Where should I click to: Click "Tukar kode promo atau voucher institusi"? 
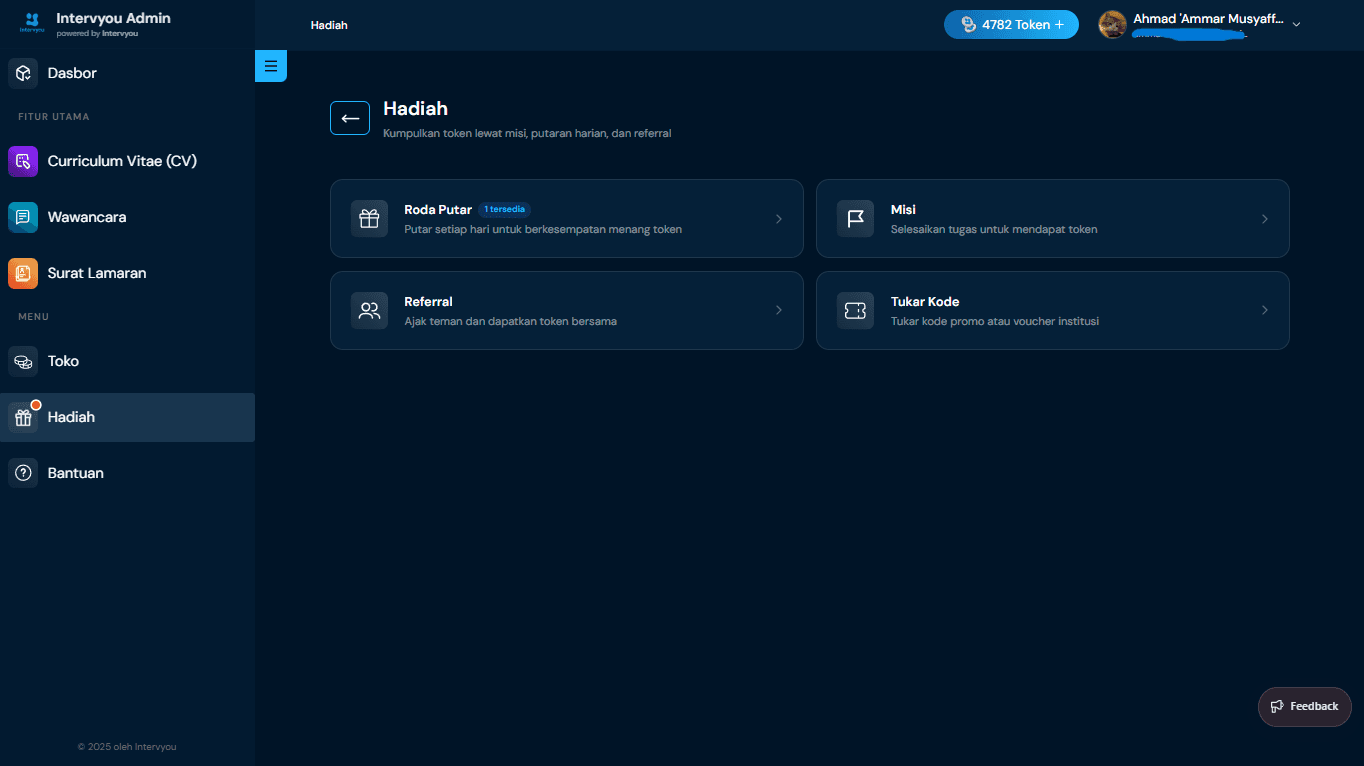995,321
